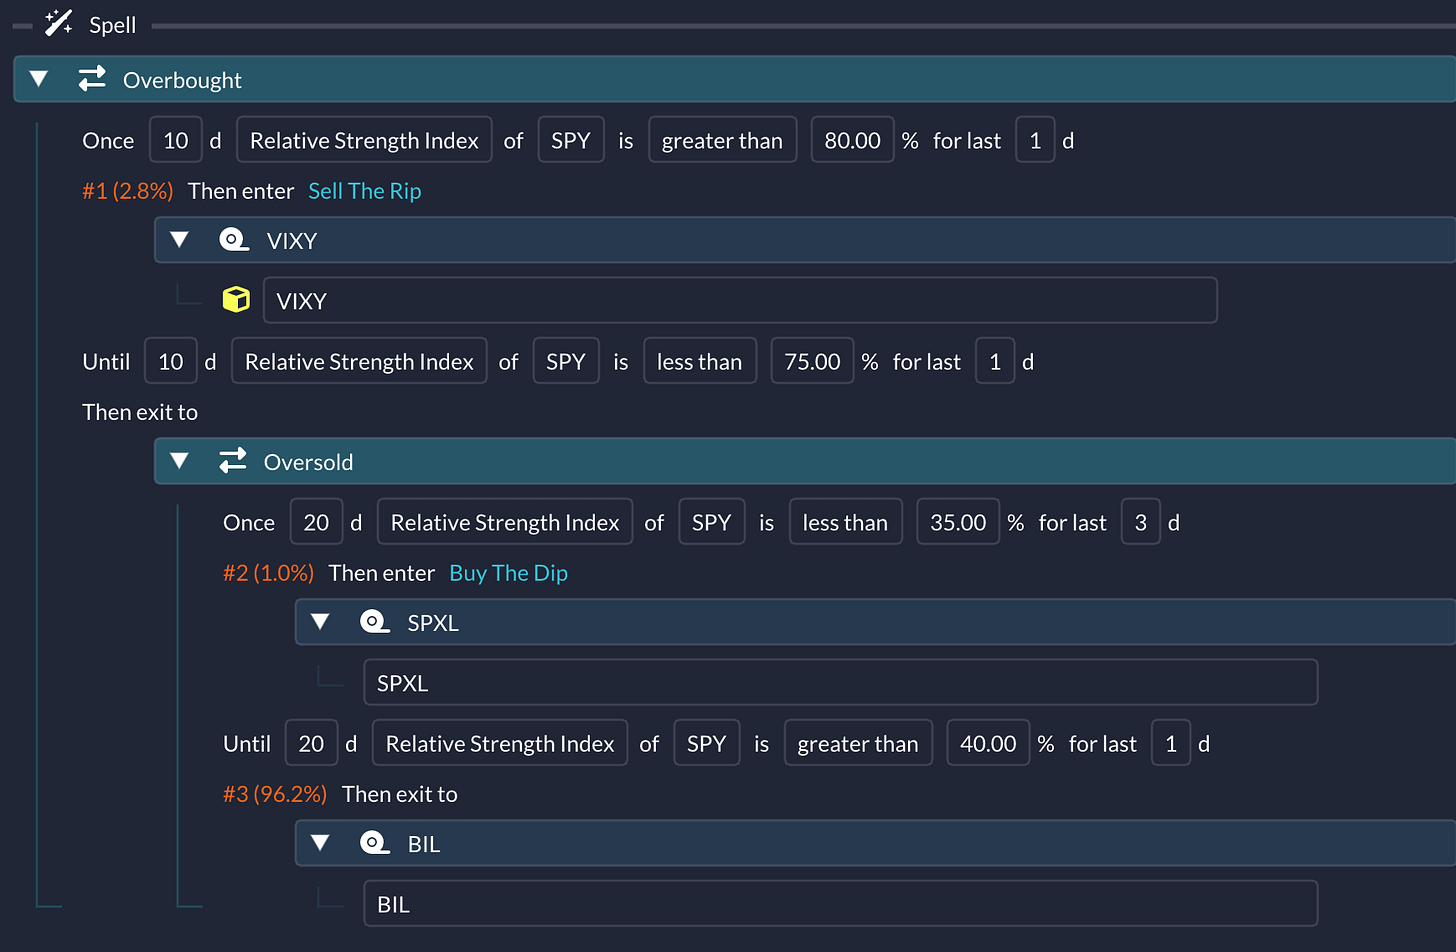The image size is (1456, 952).
Task: Open the greater than comparator in Overbought Once row
Action: (722, 140)
